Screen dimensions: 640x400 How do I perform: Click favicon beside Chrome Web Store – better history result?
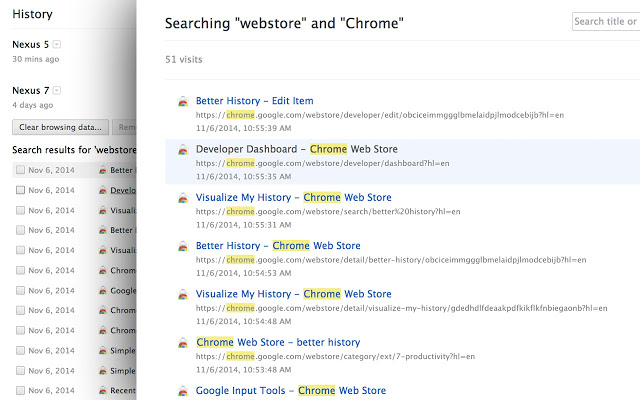(183, 343)
